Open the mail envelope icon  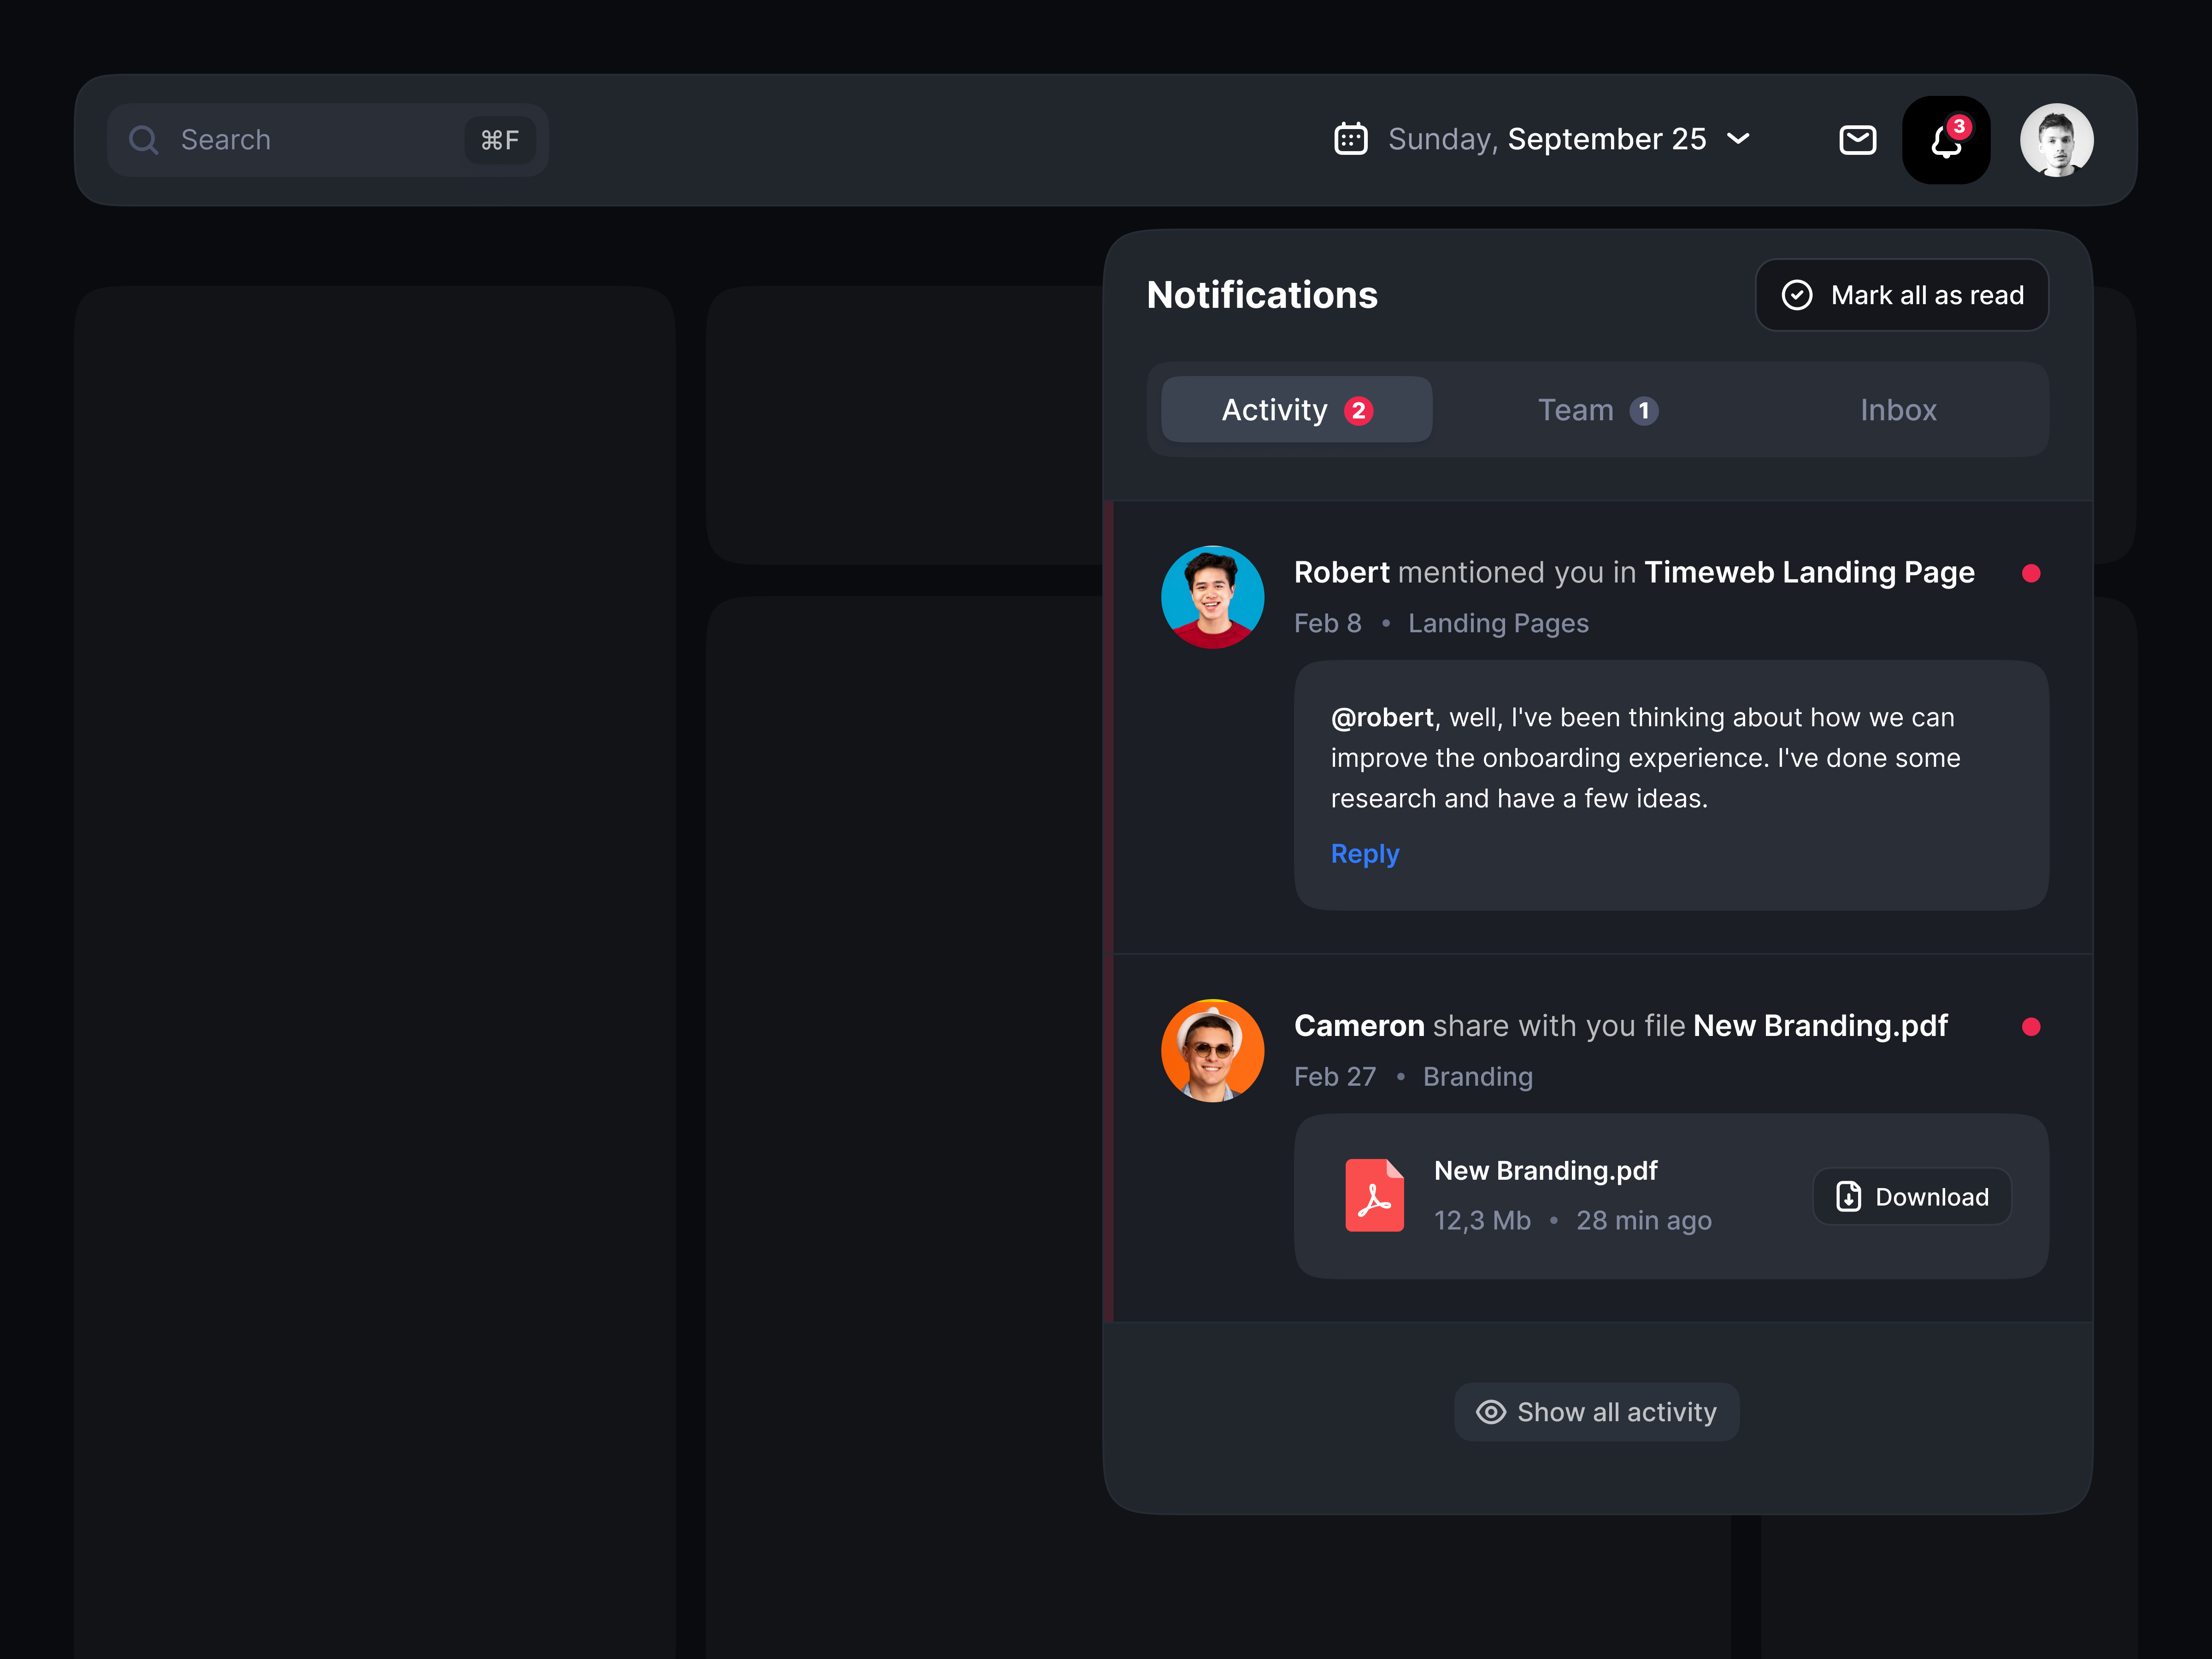pyautogui.click(x=1858, y=140)
